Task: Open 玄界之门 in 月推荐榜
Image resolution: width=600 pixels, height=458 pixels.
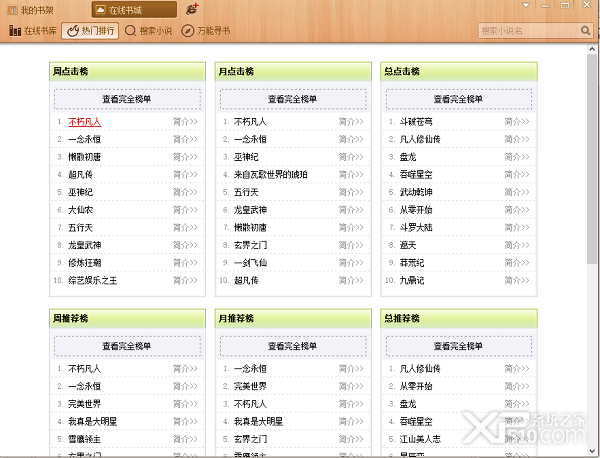Action: click(x=250, y=439)
